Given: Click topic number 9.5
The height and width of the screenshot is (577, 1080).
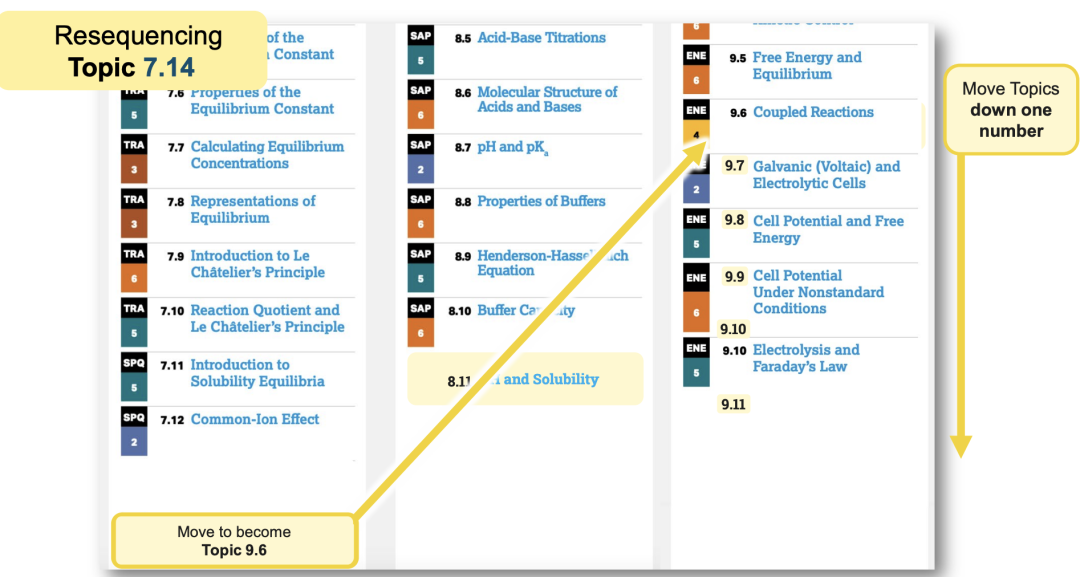Looking at the screenshot, I should click(738, 59).
